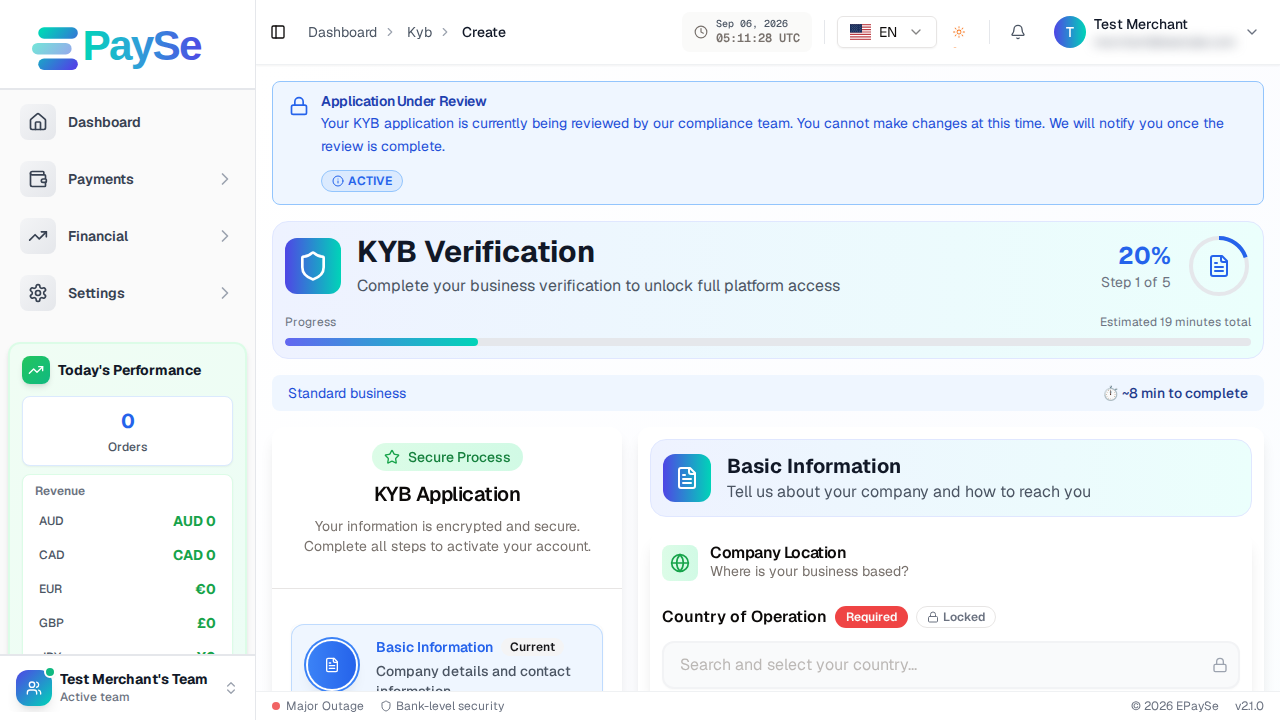
Task: Click the US flag icon
Action: pyautogui.click(x=860, y=32)
